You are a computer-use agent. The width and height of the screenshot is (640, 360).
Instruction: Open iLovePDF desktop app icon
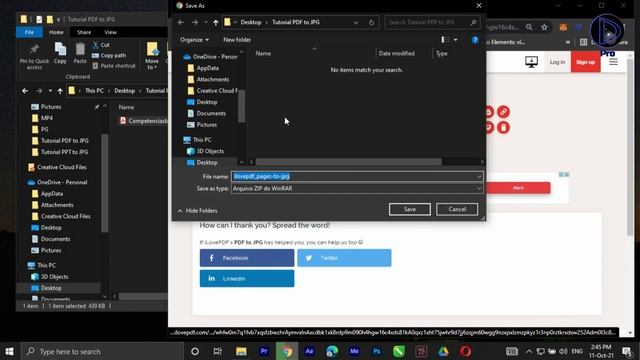point(531,62)
